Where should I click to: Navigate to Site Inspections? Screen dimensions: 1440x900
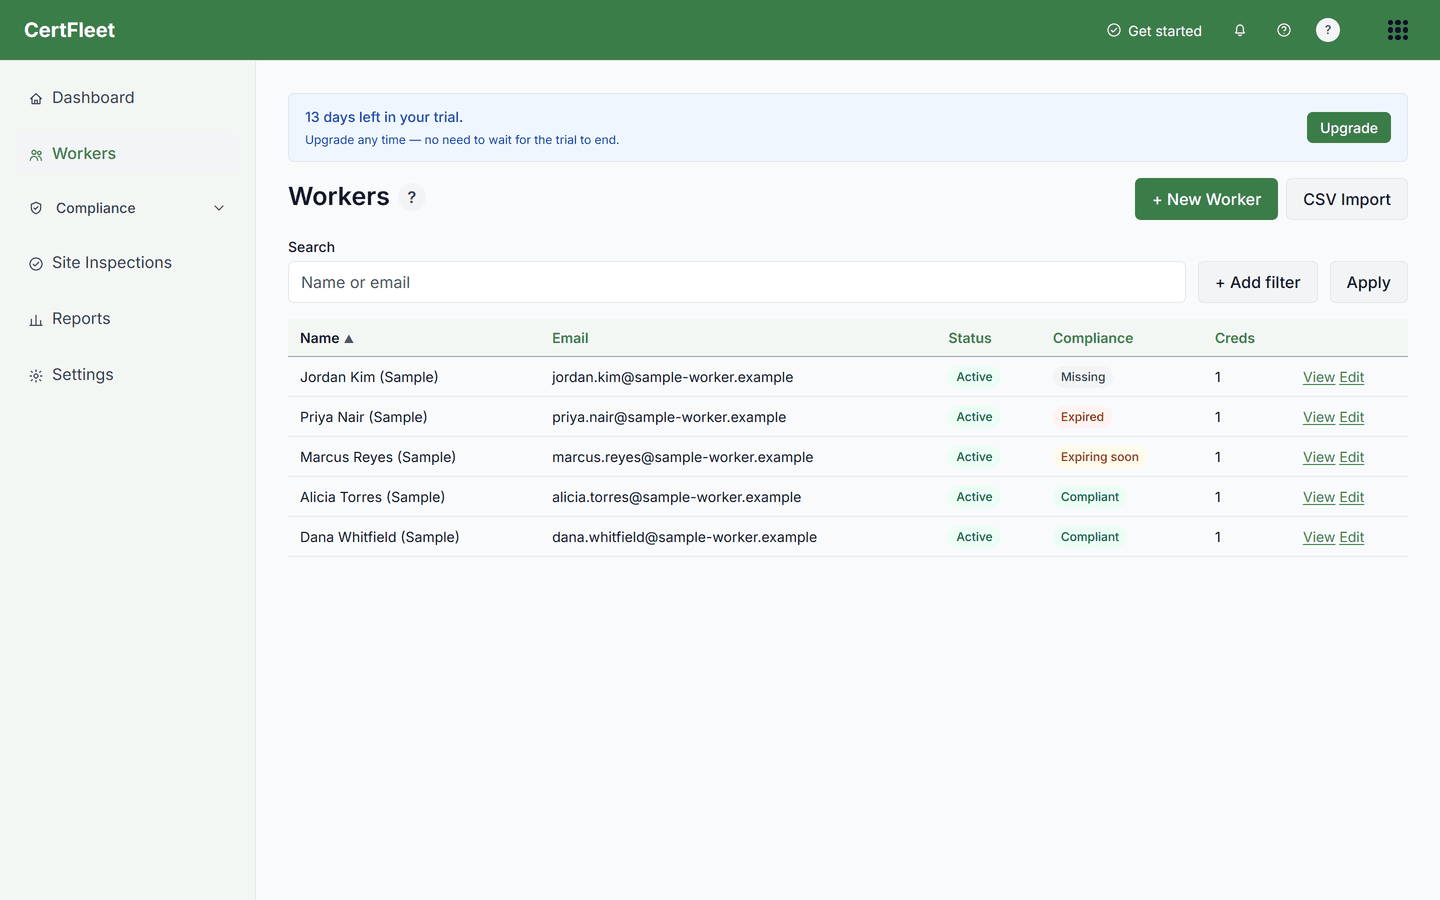(x=128, y=262)
